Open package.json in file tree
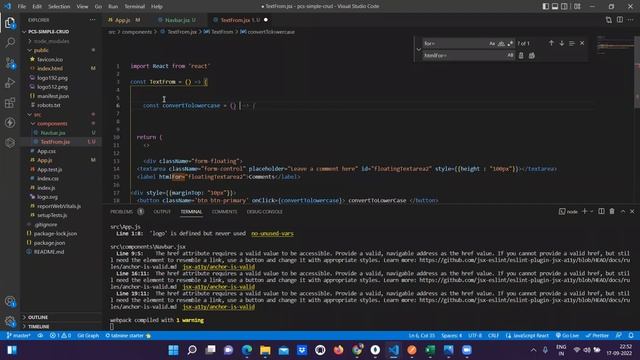Screen dimensions: 640x360 49,243
